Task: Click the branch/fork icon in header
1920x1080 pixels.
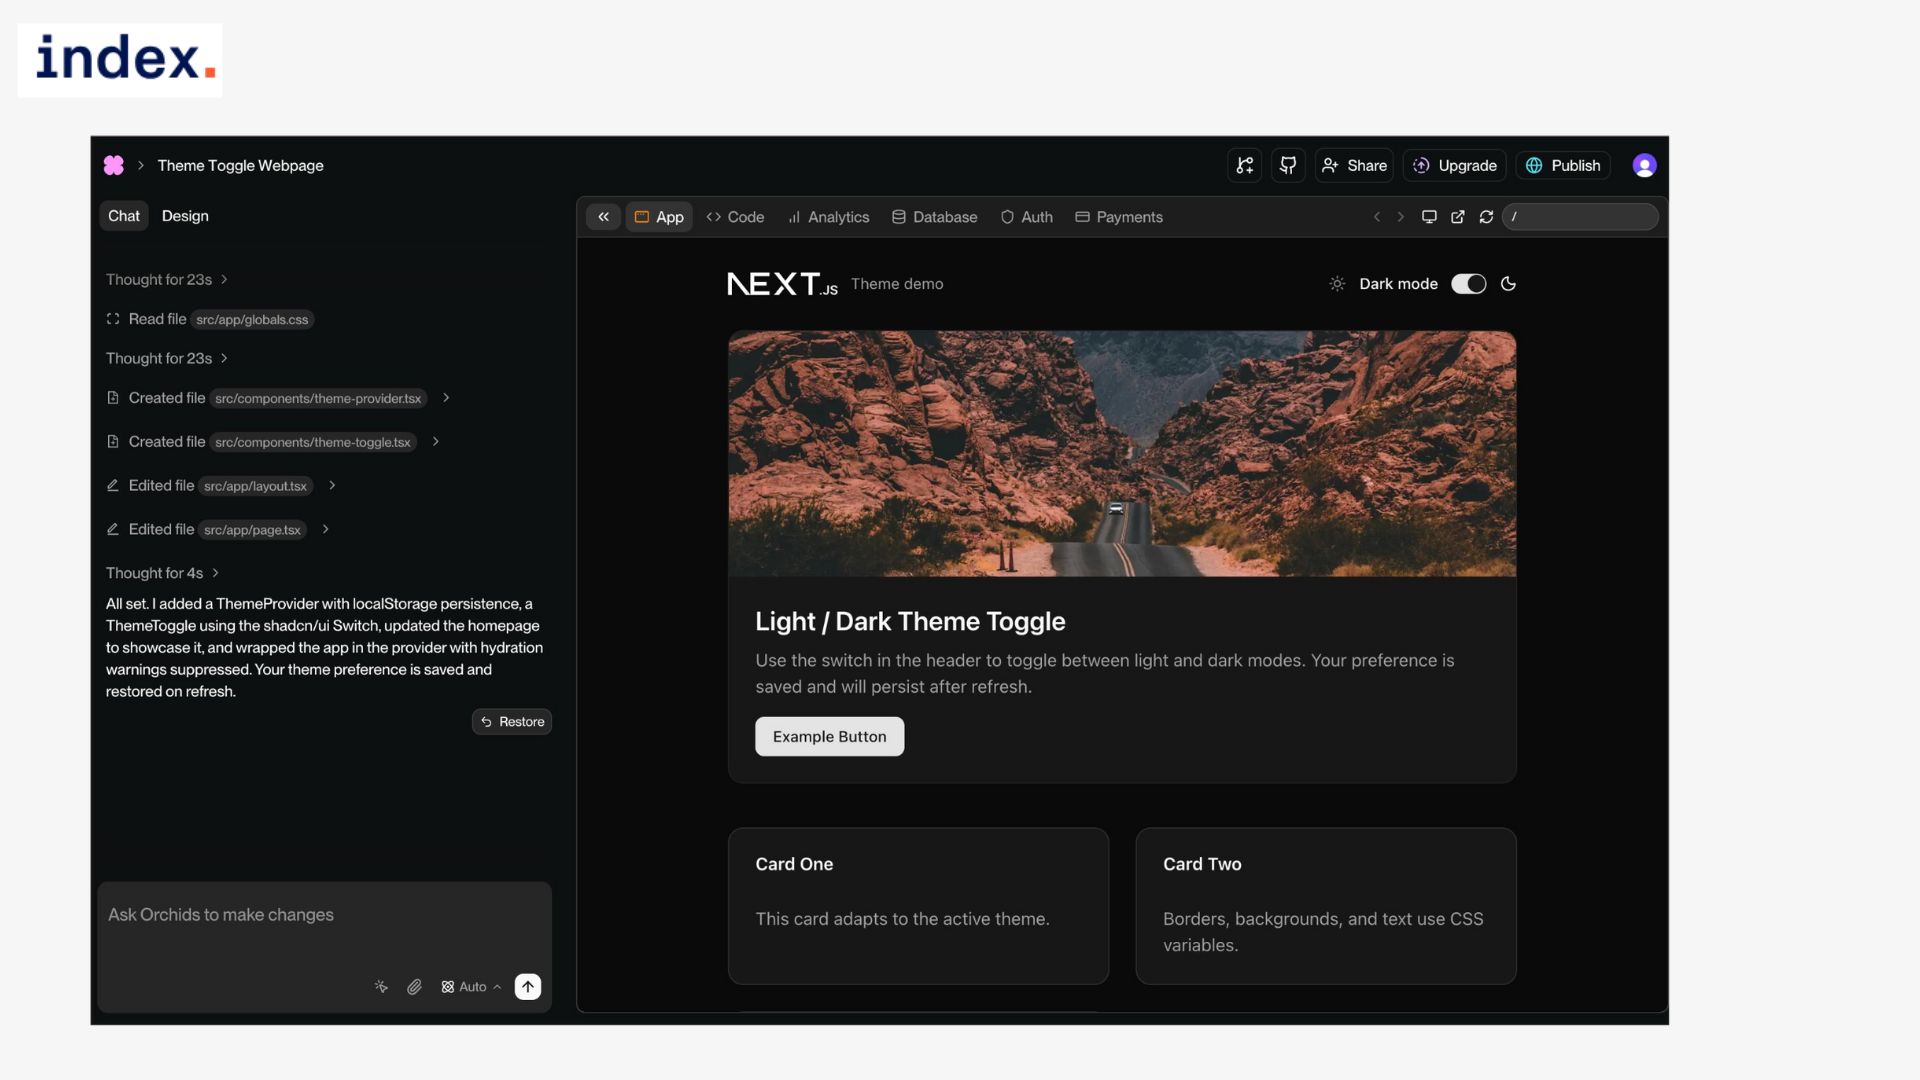Action: [x=1244, y=165]
